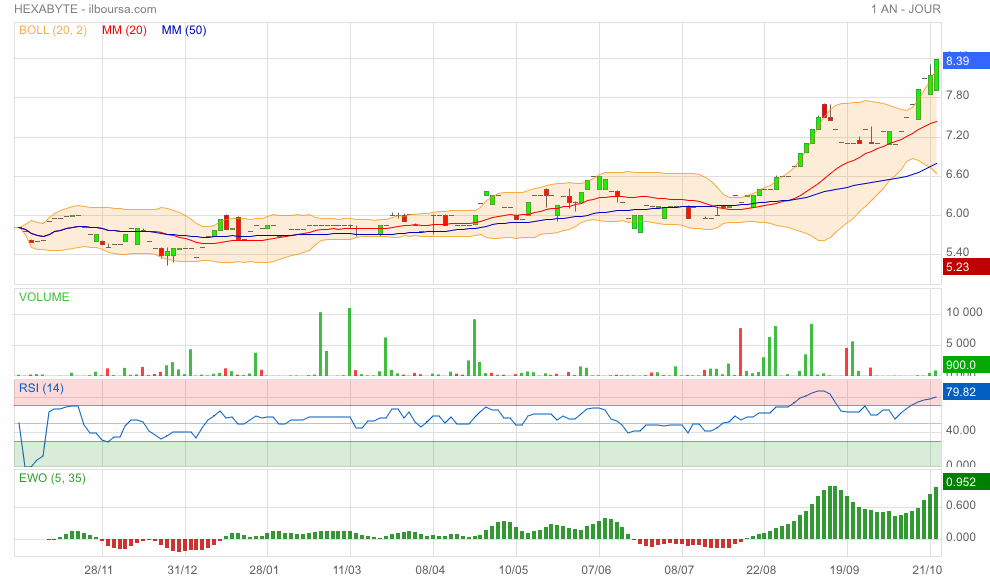Click the 08/04 date axis label

430,570
